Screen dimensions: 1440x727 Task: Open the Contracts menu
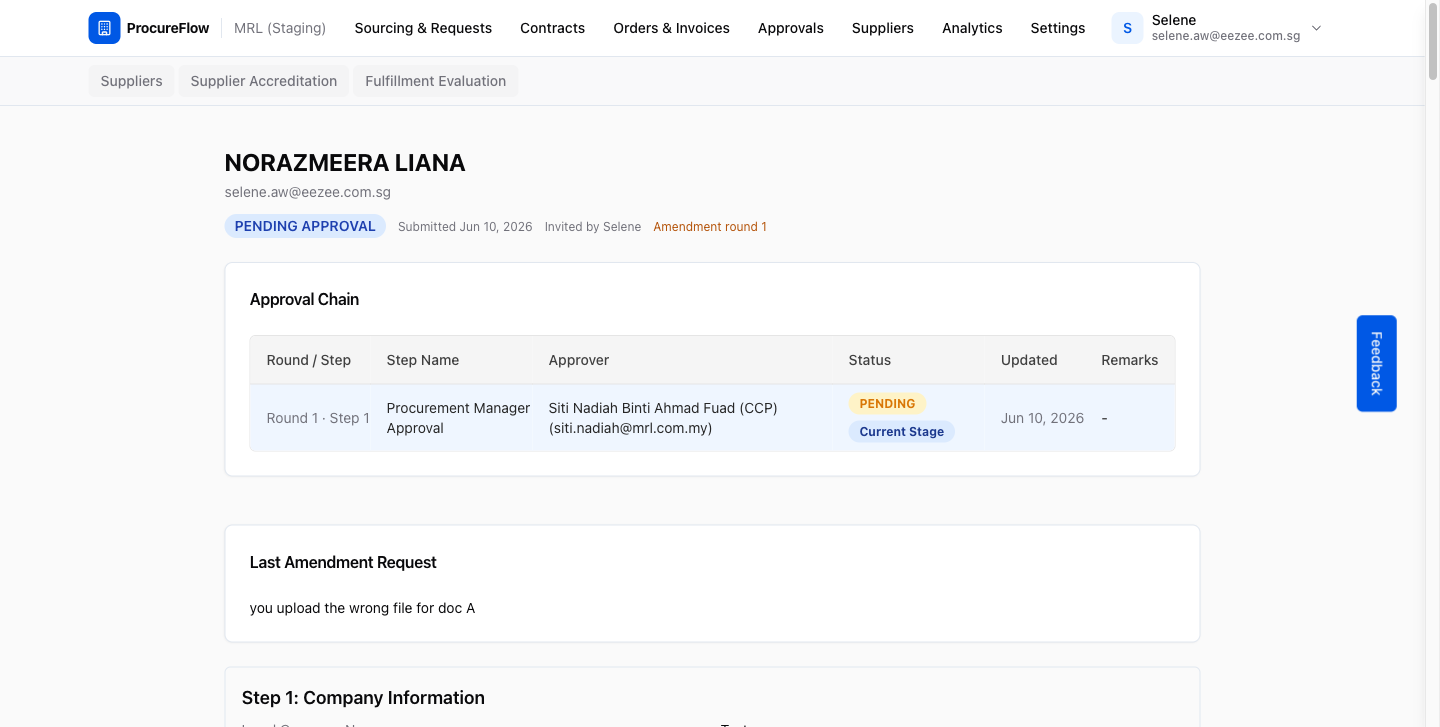point(552,28)
